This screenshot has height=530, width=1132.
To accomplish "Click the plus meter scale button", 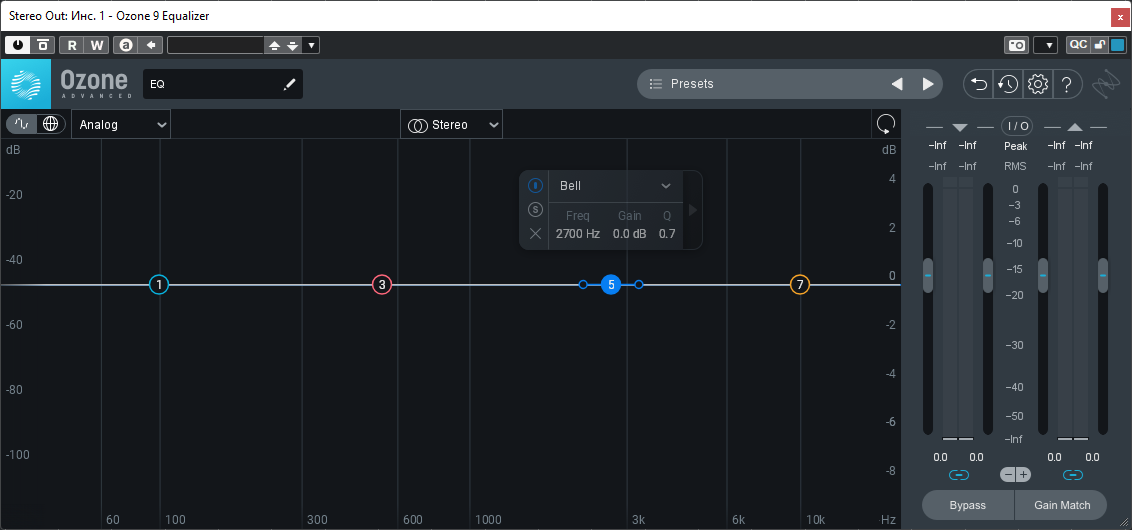I will [x=1024, y=475].
